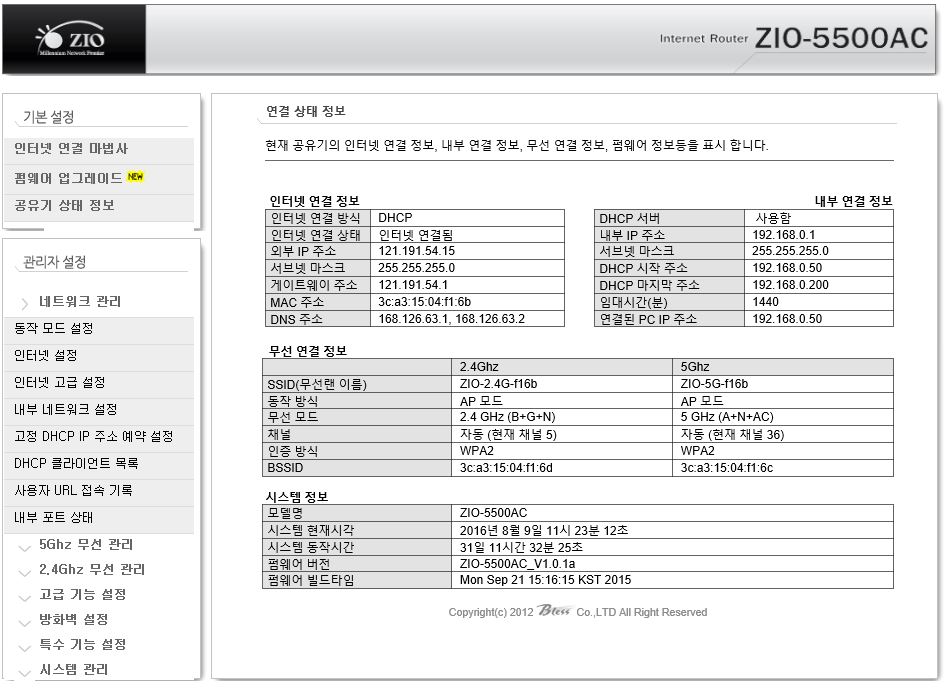This screenshot has height=690, width=948.
Task: Expand the 2.4Ghz 무선 관리 section
Action: (91, 570)
